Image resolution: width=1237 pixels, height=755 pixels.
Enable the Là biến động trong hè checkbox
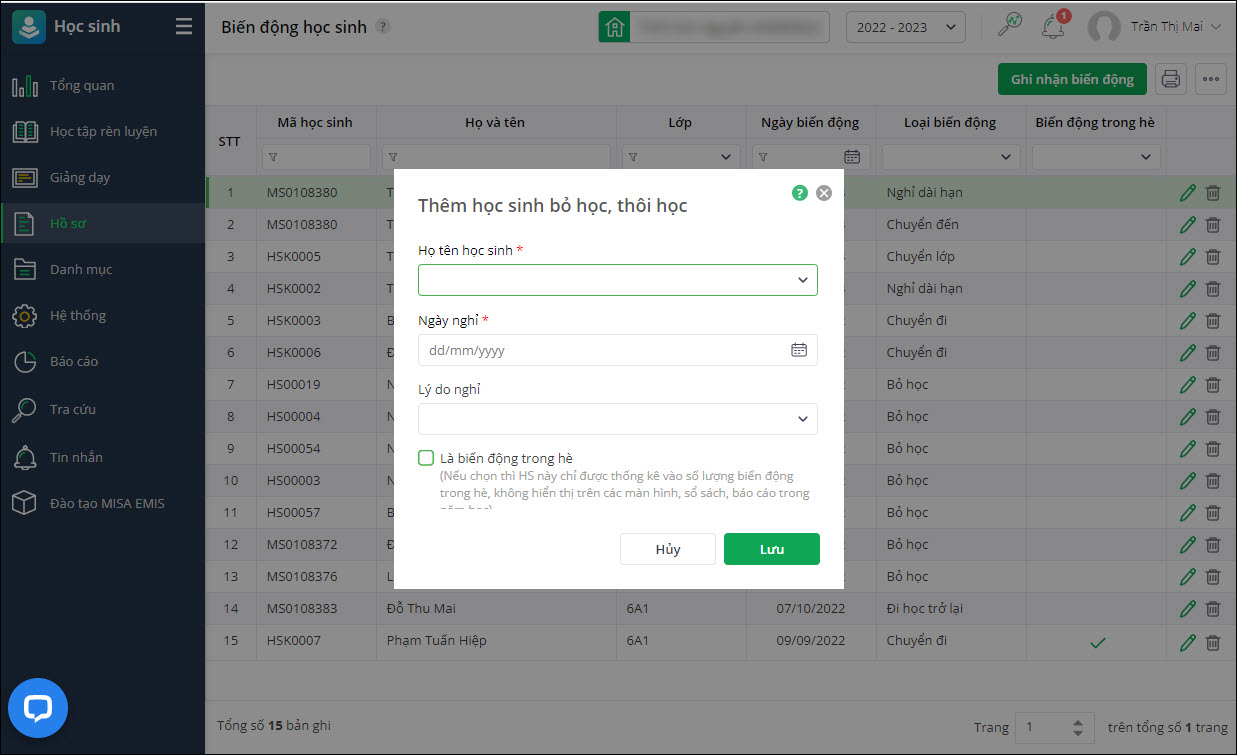pos(427,458)
